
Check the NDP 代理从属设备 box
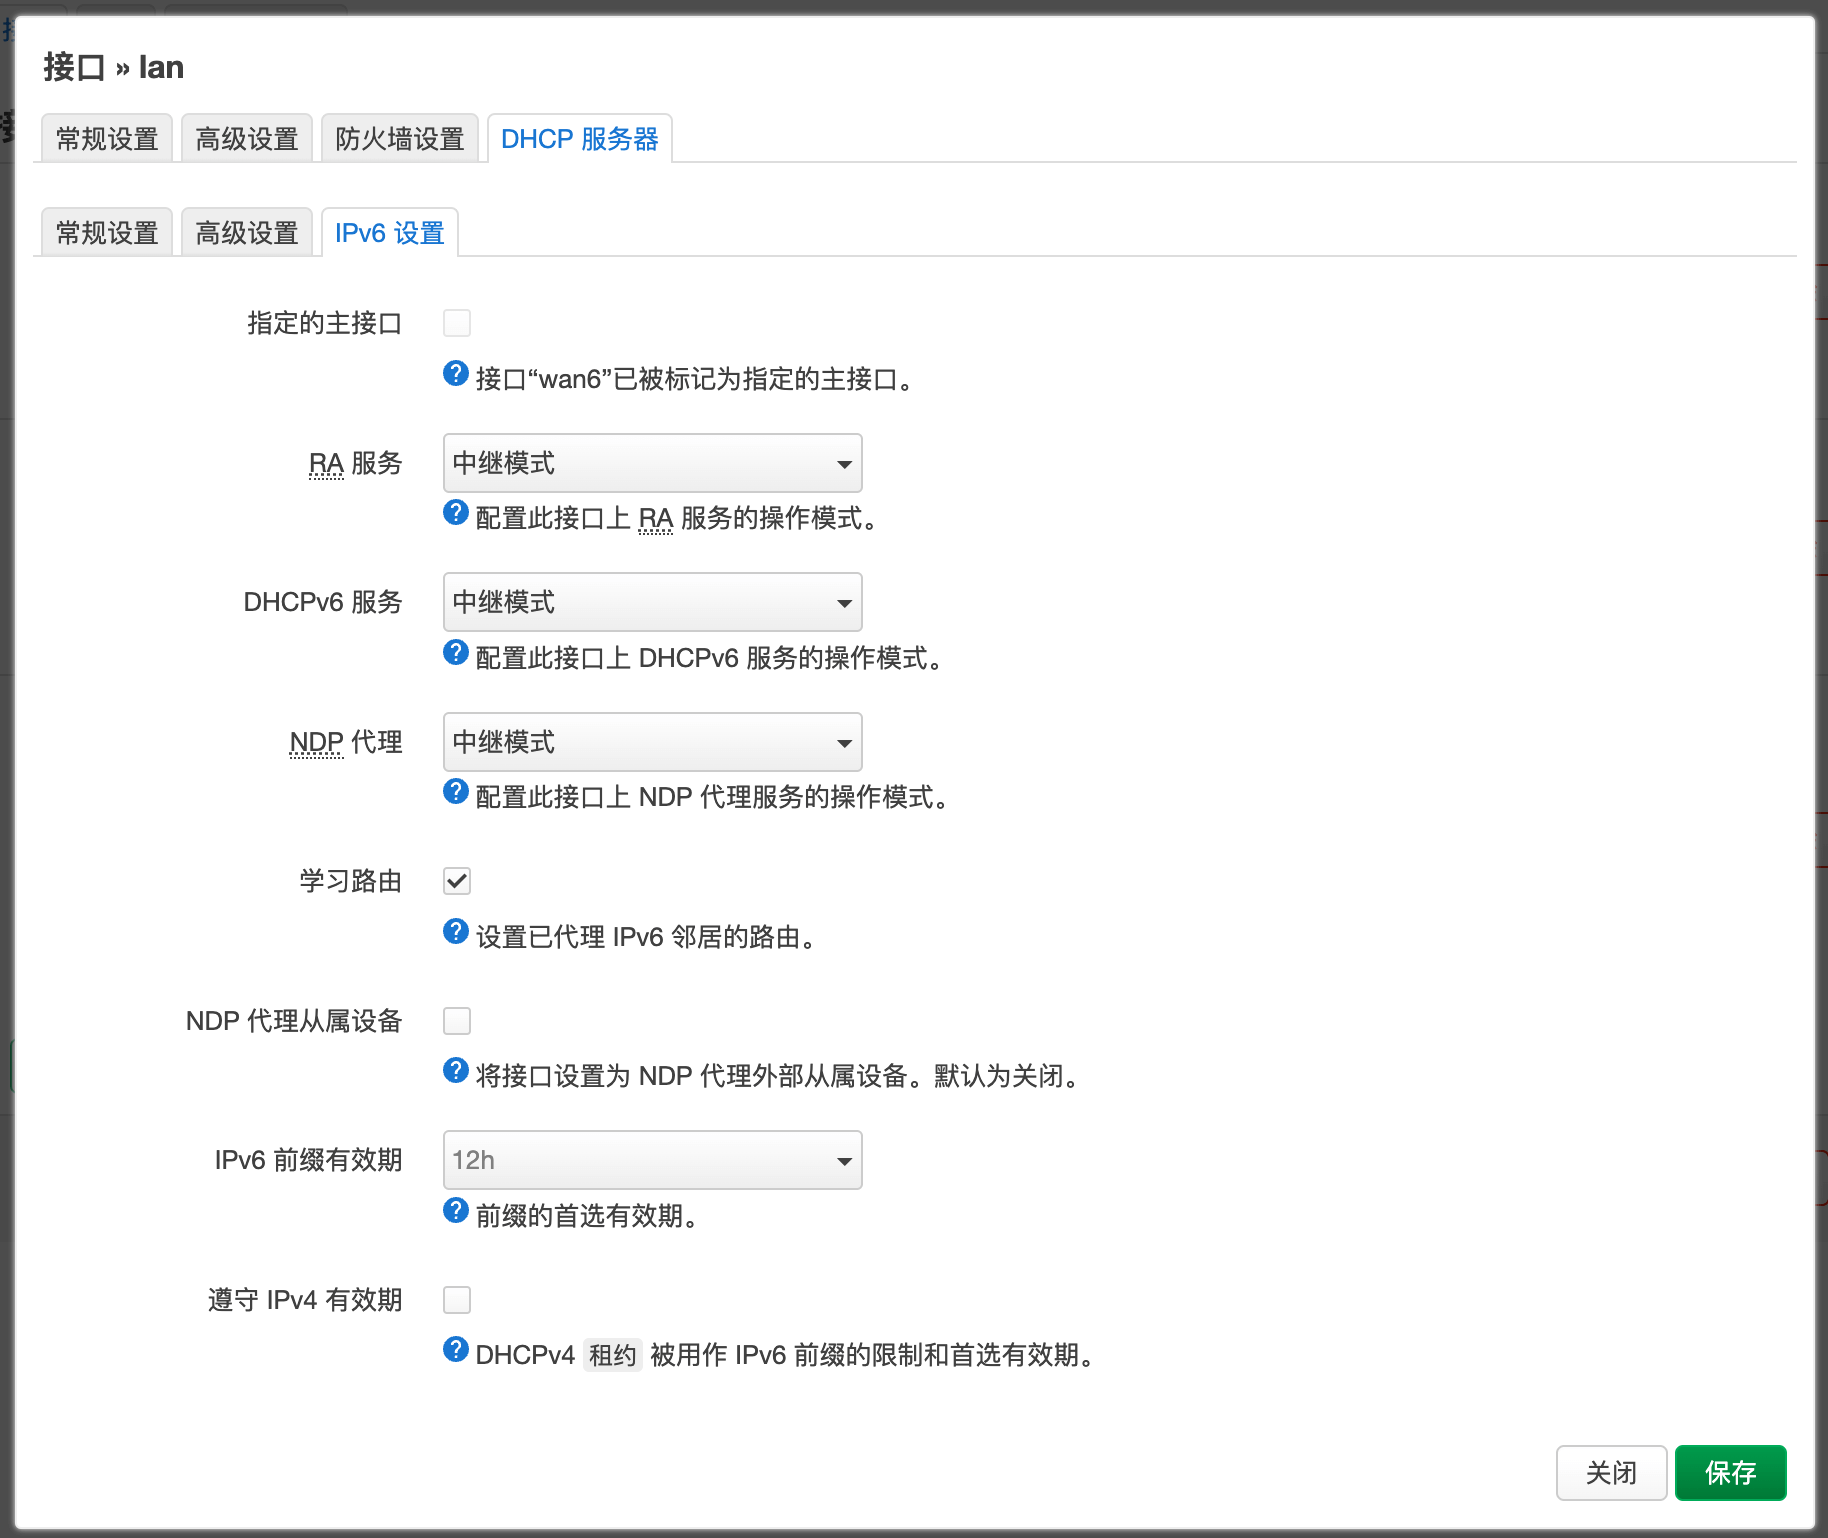click(456, 1020)
